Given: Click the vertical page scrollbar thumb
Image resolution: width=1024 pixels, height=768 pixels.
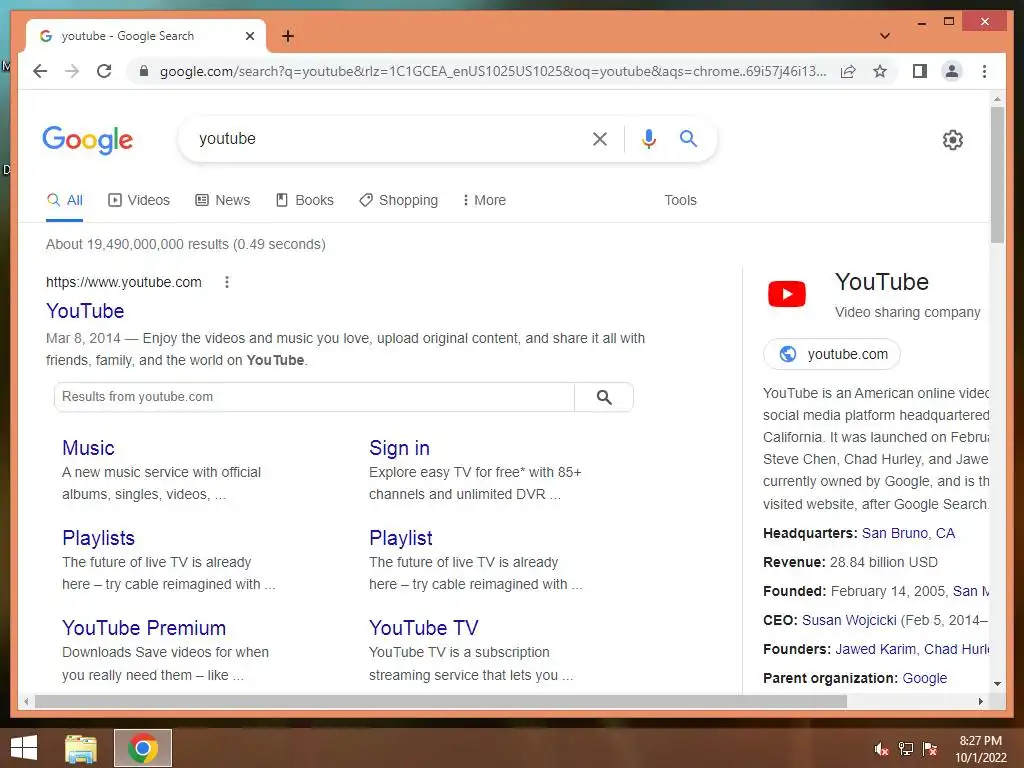Looking at the screenshot, I should 997,174.
